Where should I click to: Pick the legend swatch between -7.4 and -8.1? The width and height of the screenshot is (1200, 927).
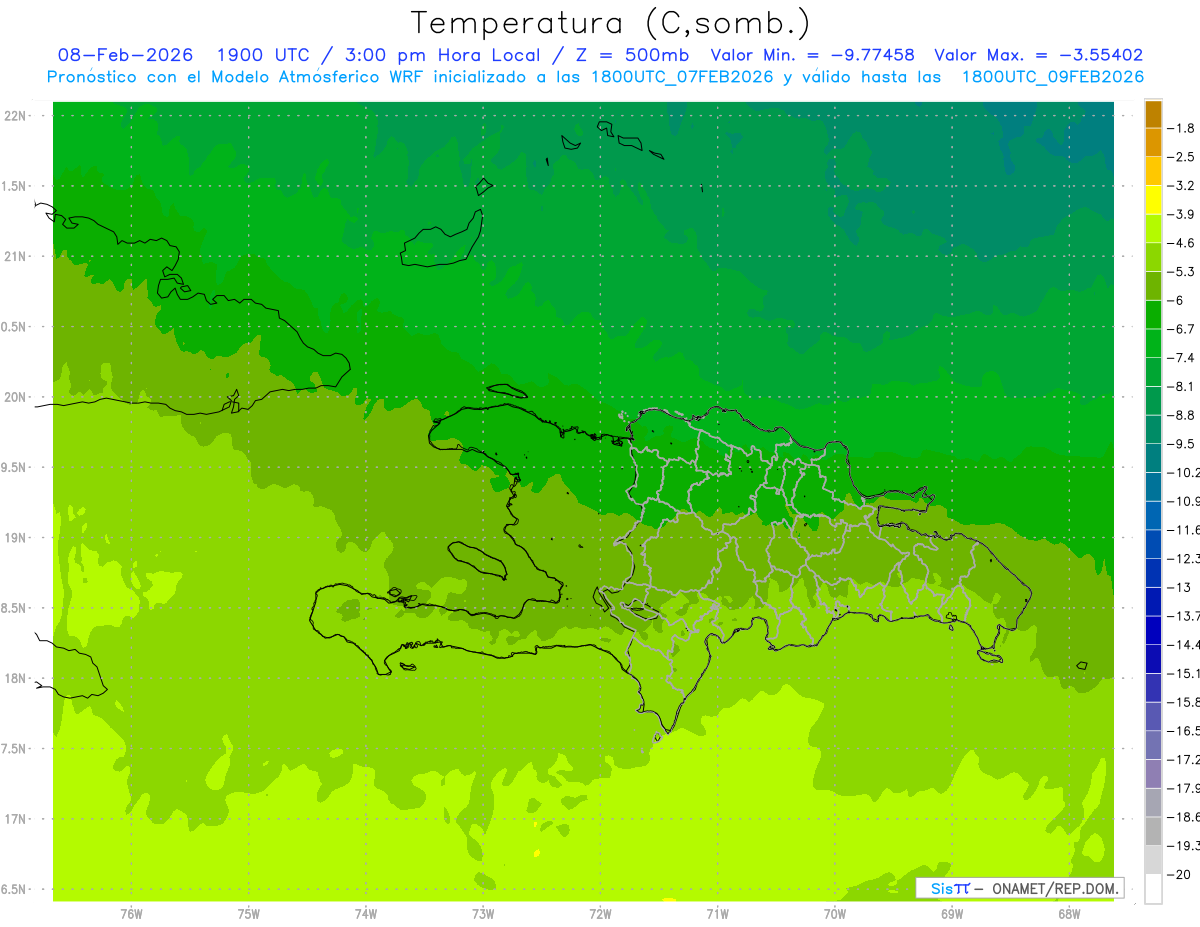[1153, 372]
